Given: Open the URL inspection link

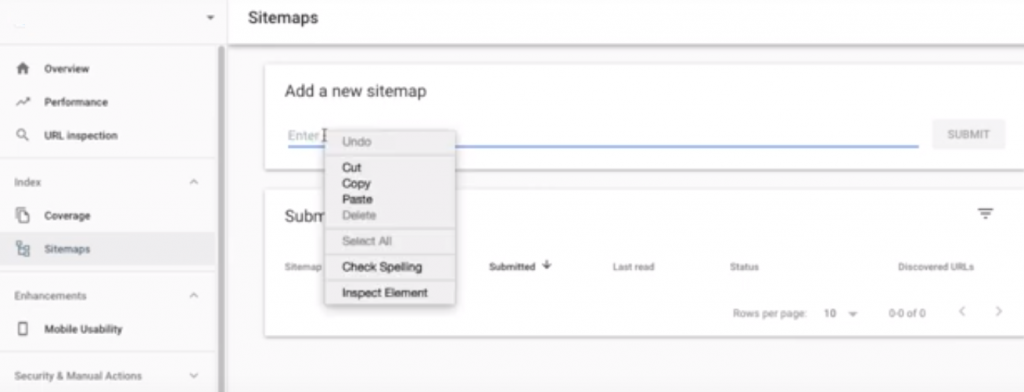Looking at the screenshot, I should click(x=81, y=135).
